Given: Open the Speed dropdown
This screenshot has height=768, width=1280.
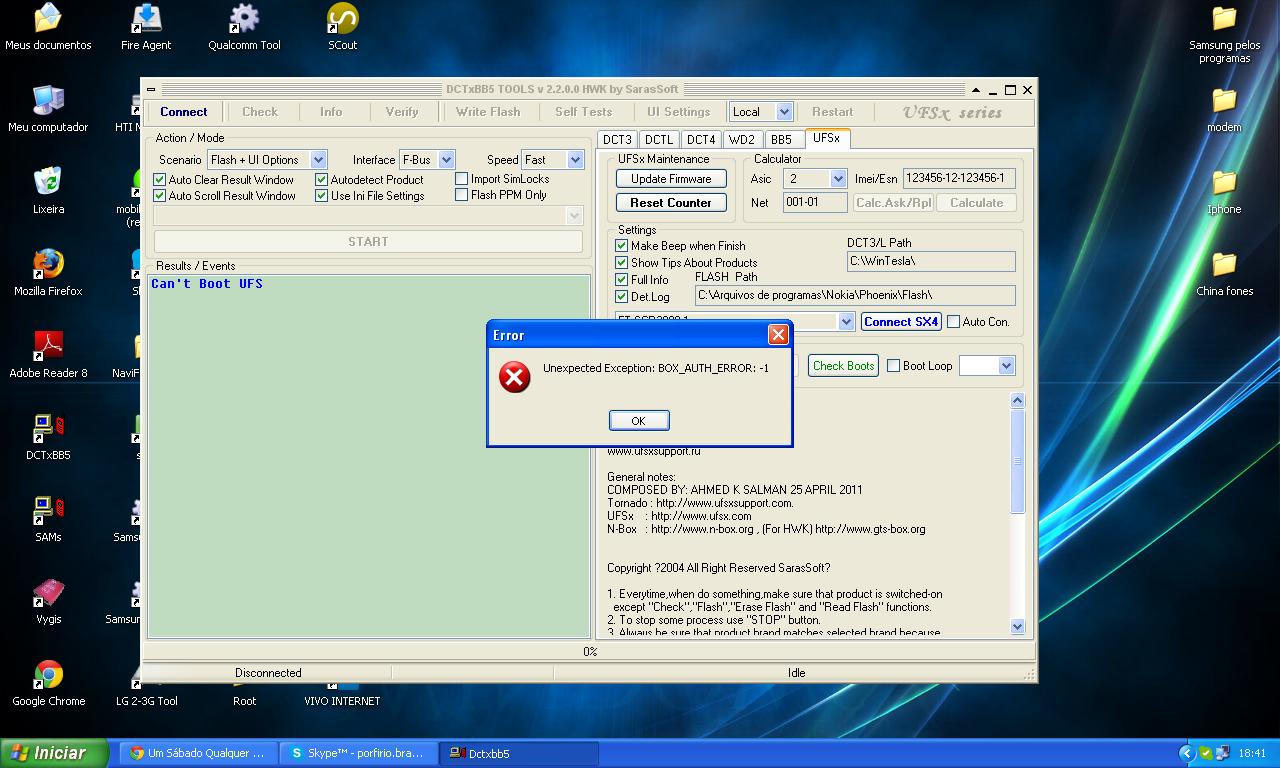Looking at the screenshot, I should coord(575,160).
